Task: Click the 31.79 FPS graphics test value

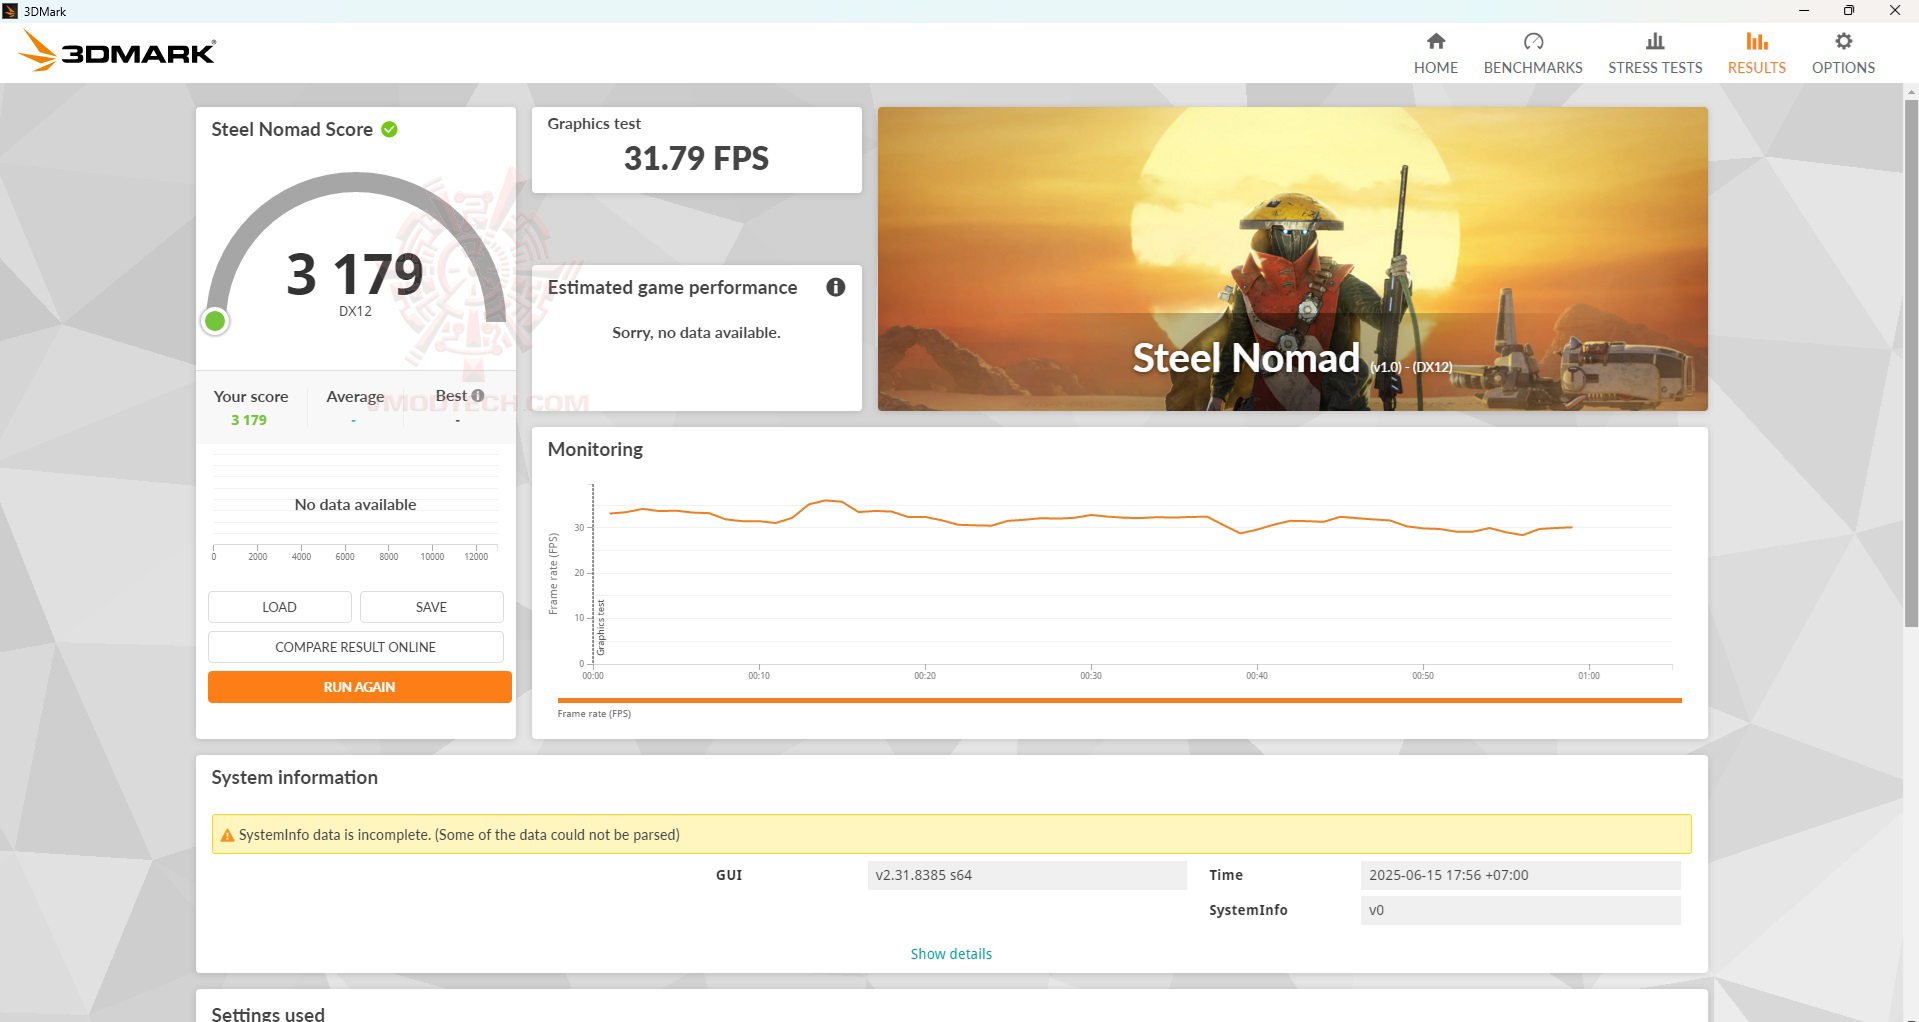Action: pos(696,158)
